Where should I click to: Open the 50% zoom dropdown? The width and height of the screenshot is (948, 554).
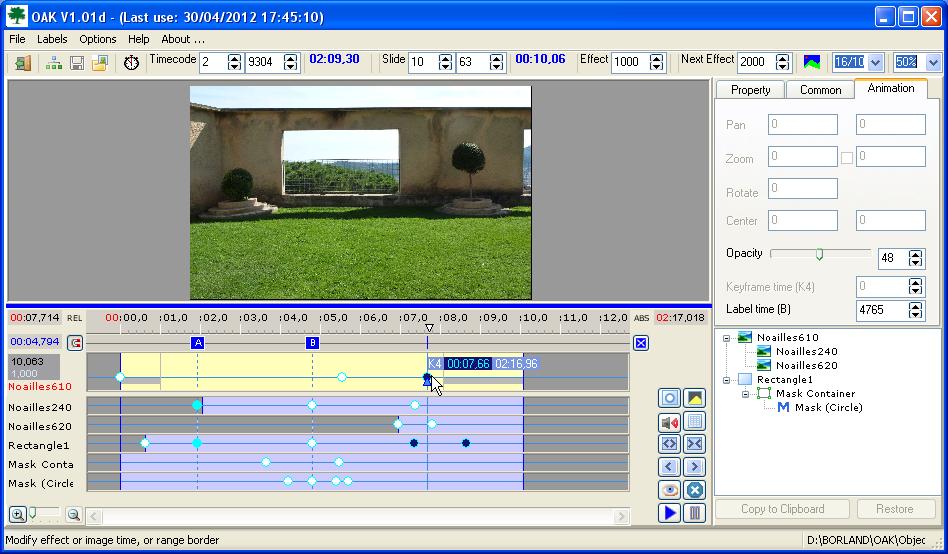point(933,63)
